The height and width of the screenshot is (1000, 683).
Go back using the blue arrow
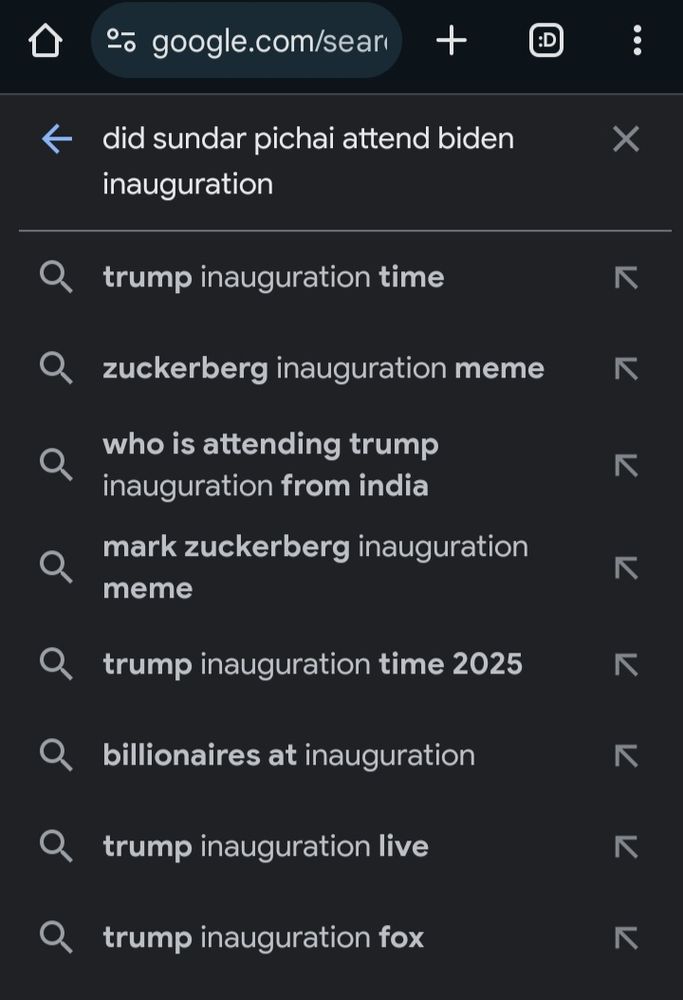pos(57,139)
